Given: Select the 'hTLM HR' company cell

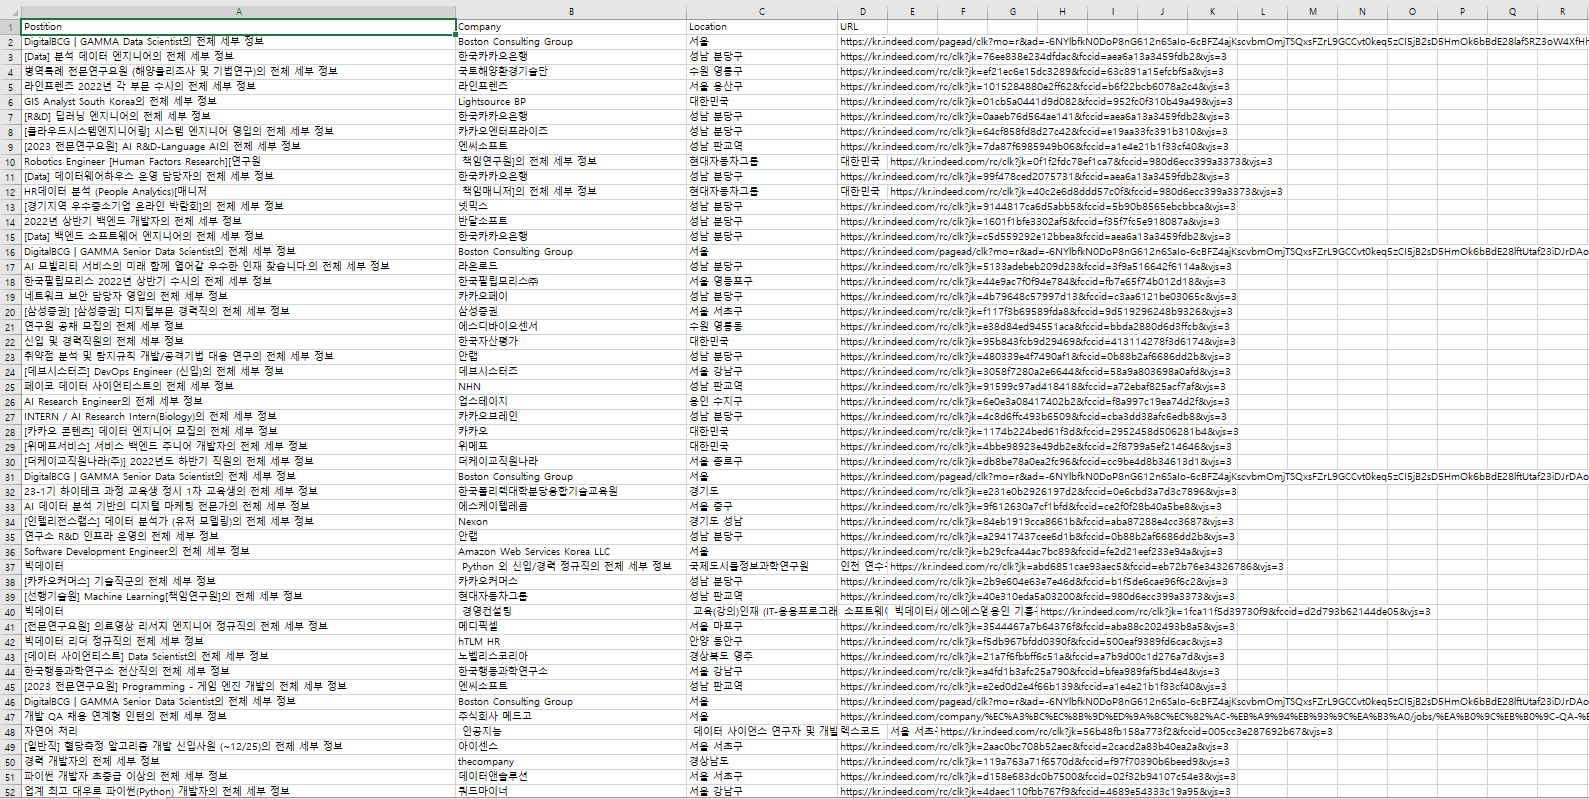Looking at the screenshot, I should [x=571, y=641].
